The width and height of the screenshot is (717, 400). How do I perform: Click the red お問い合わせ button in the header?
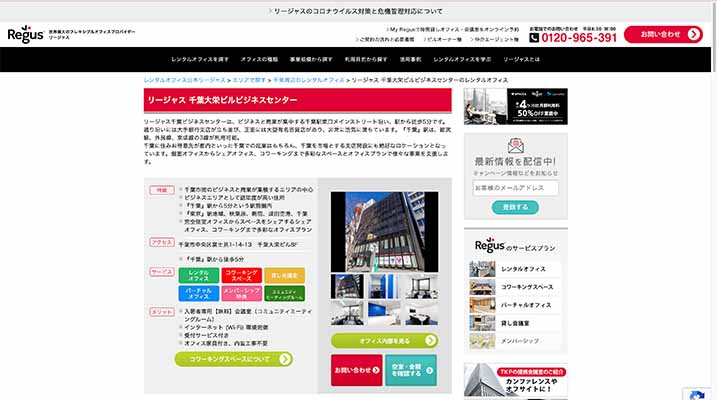coord(663,34)
